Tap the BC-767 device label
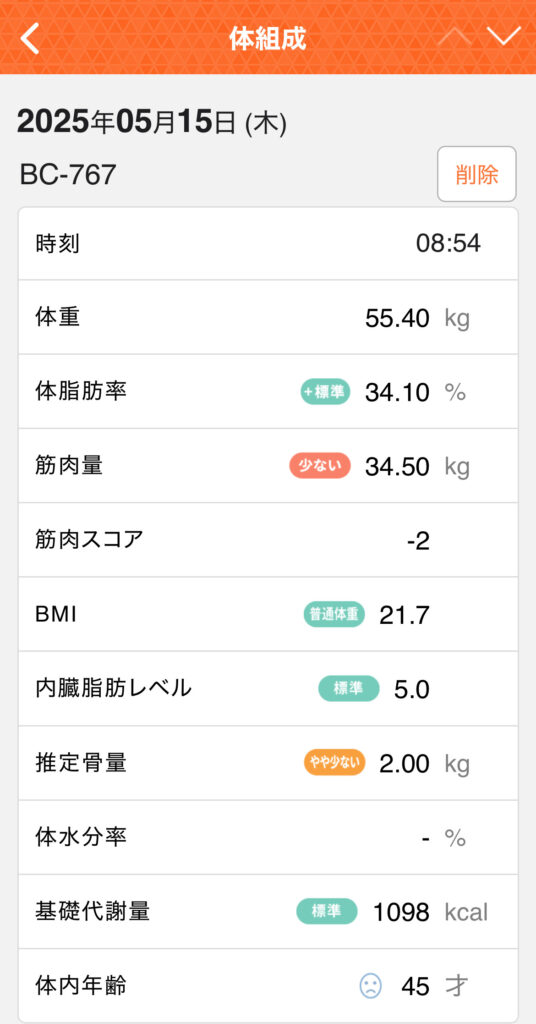Screen dimensions: 536x1024 tap(68, 174)
